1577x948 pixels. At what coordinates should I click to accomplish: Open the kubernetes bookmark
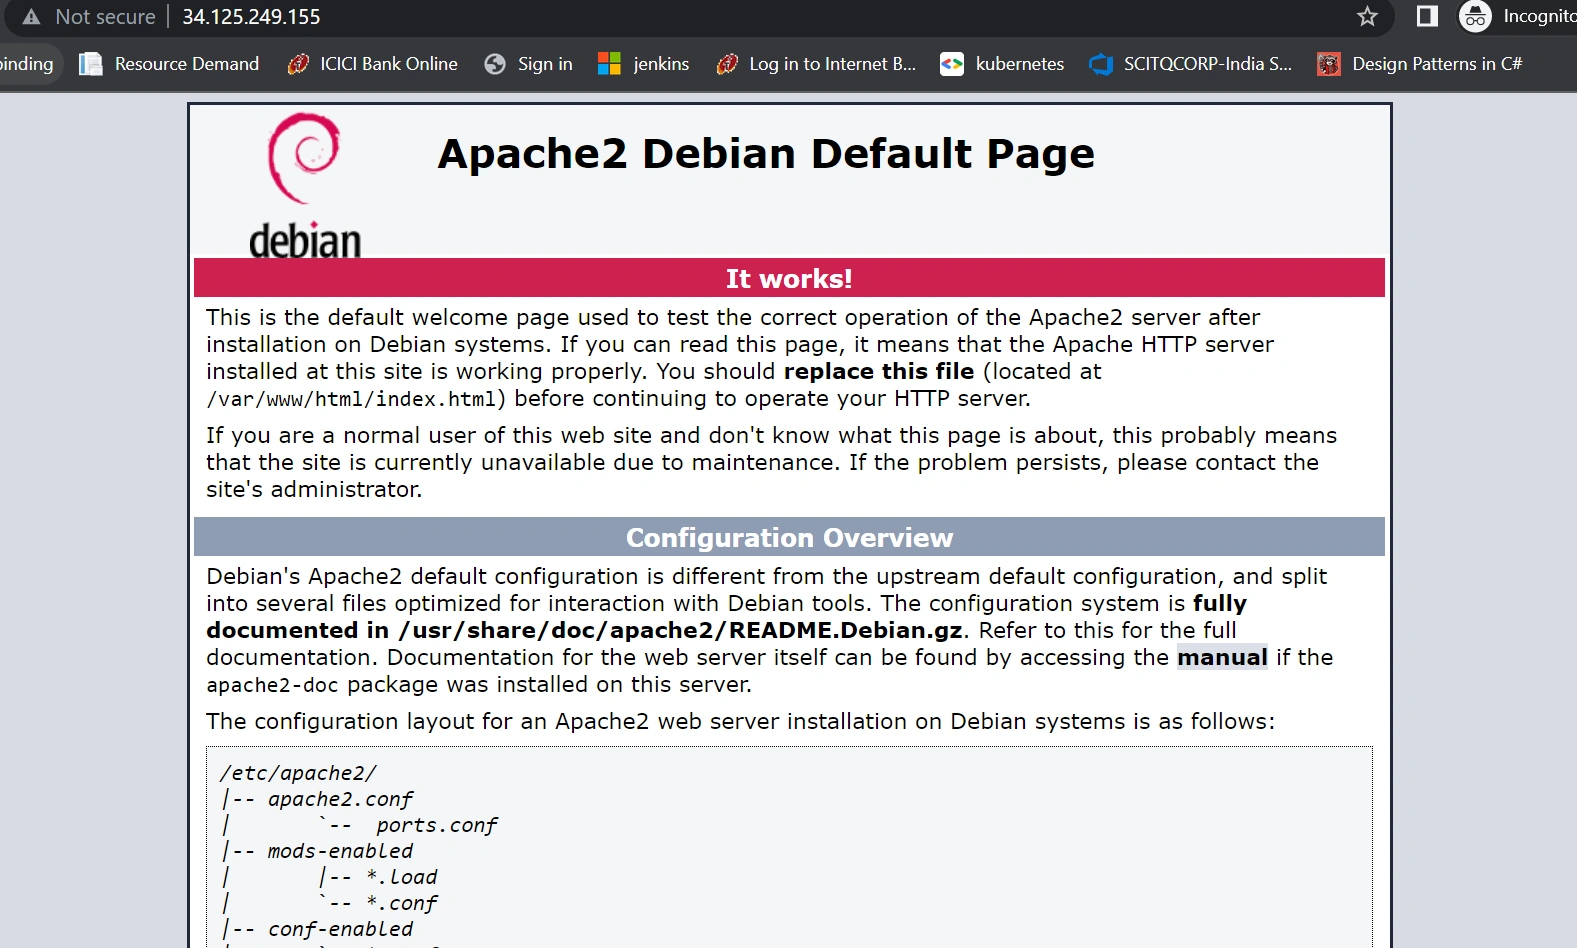click(x=1002, y=64)
